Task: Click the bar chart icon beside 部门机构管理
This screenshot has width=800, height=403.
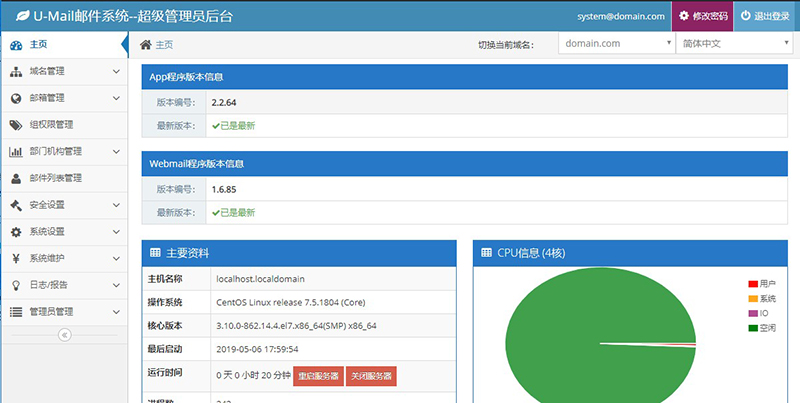Action: tap(16, 152)
